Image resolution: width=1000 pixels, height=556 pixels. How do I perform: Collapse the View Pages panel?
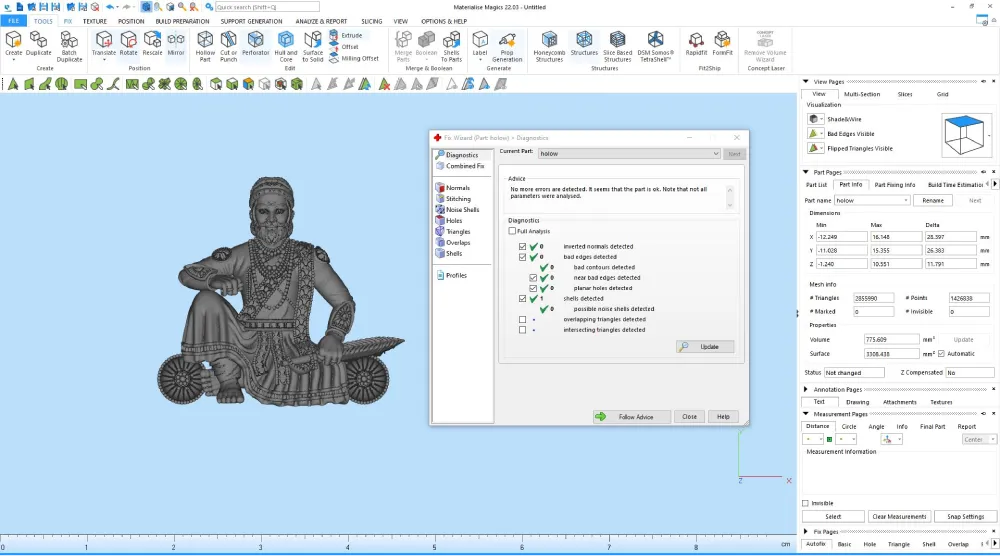pos(806,82)
